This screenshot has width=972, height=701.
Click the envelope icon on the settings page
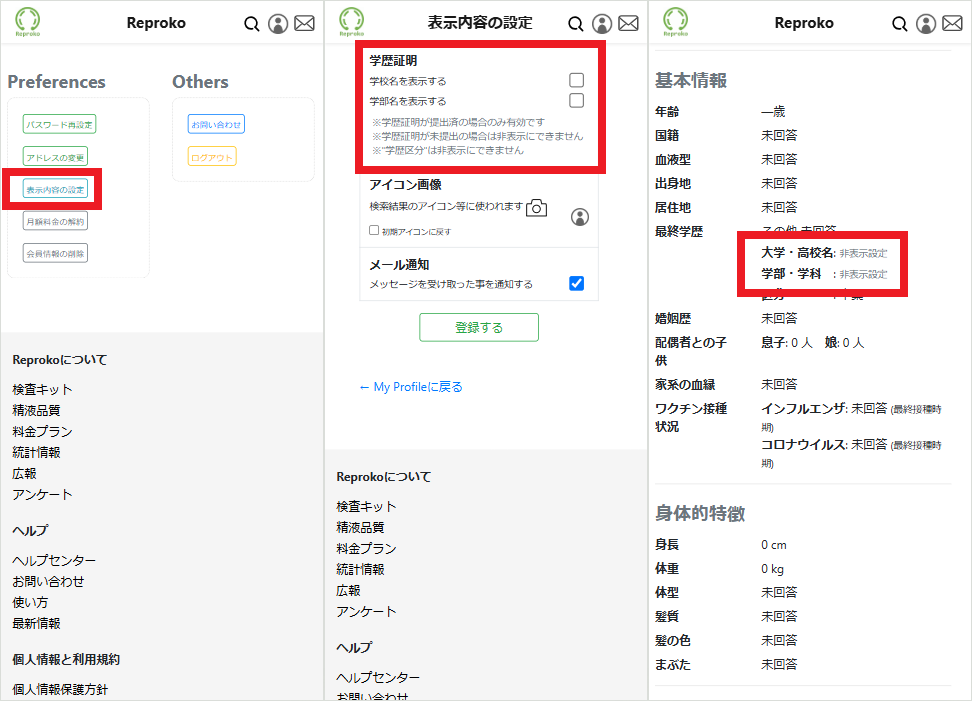click(x=628, y=23)
